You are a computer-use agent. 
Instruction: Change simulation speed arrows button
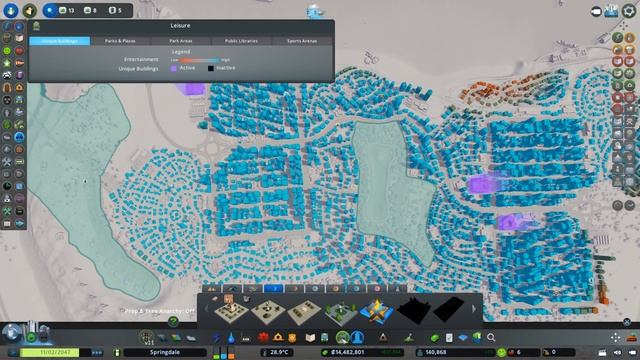coord(97,352)
